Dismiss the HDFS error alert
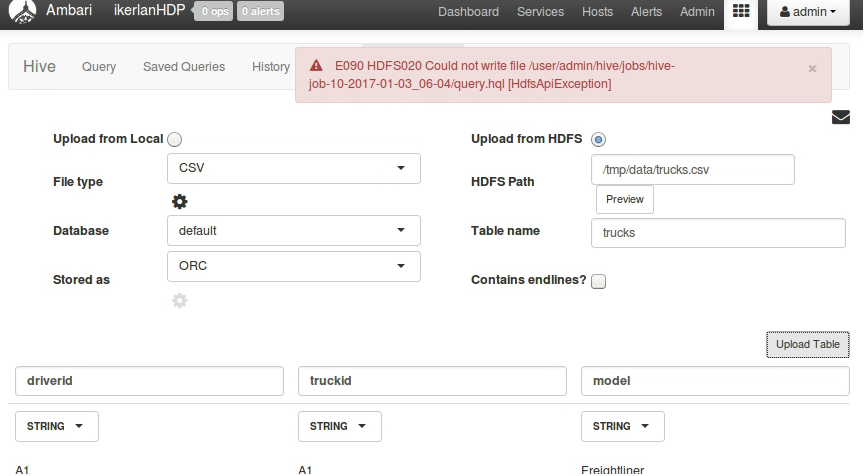This screenshot has width=867, height=476. [x=812, y=69]
